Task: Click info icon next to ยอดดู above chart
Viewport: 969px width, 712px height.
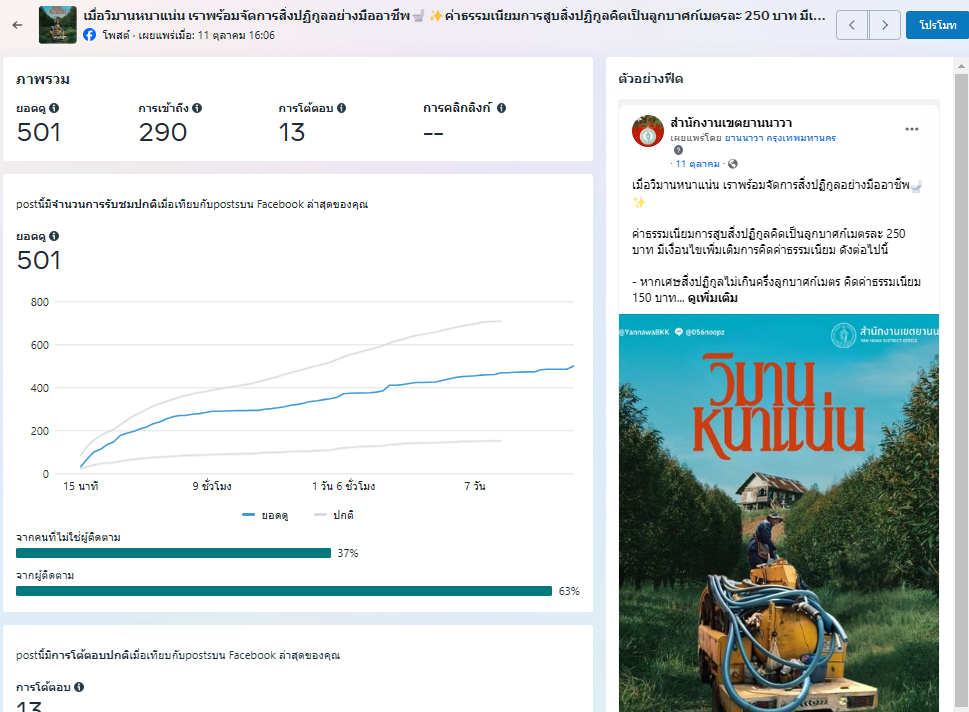Action: (x=54, y=236)
